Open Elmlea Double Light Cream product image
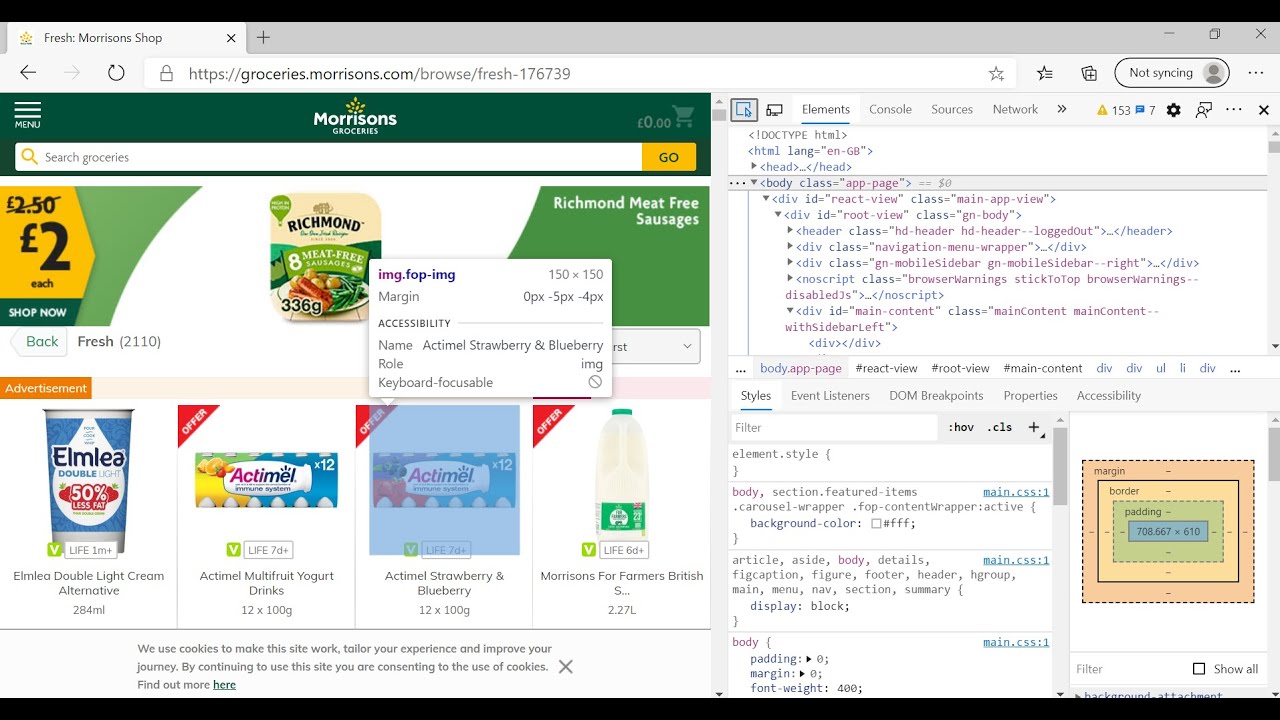 (89, 482)
